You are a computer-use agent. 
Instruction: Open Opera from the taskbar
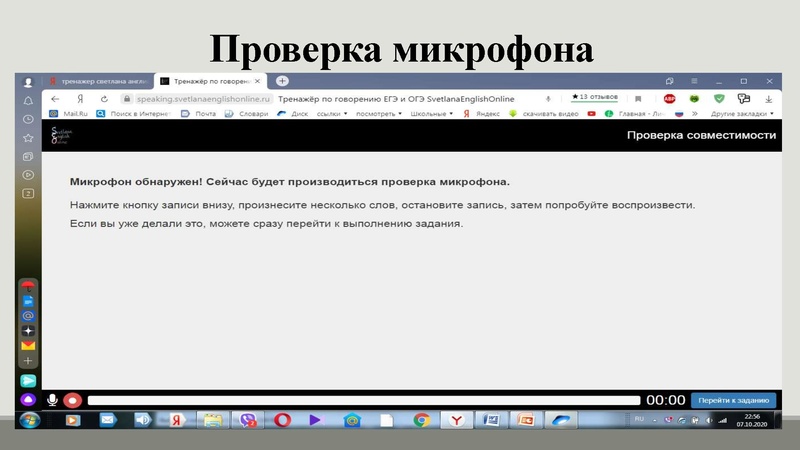coord(282,420)
